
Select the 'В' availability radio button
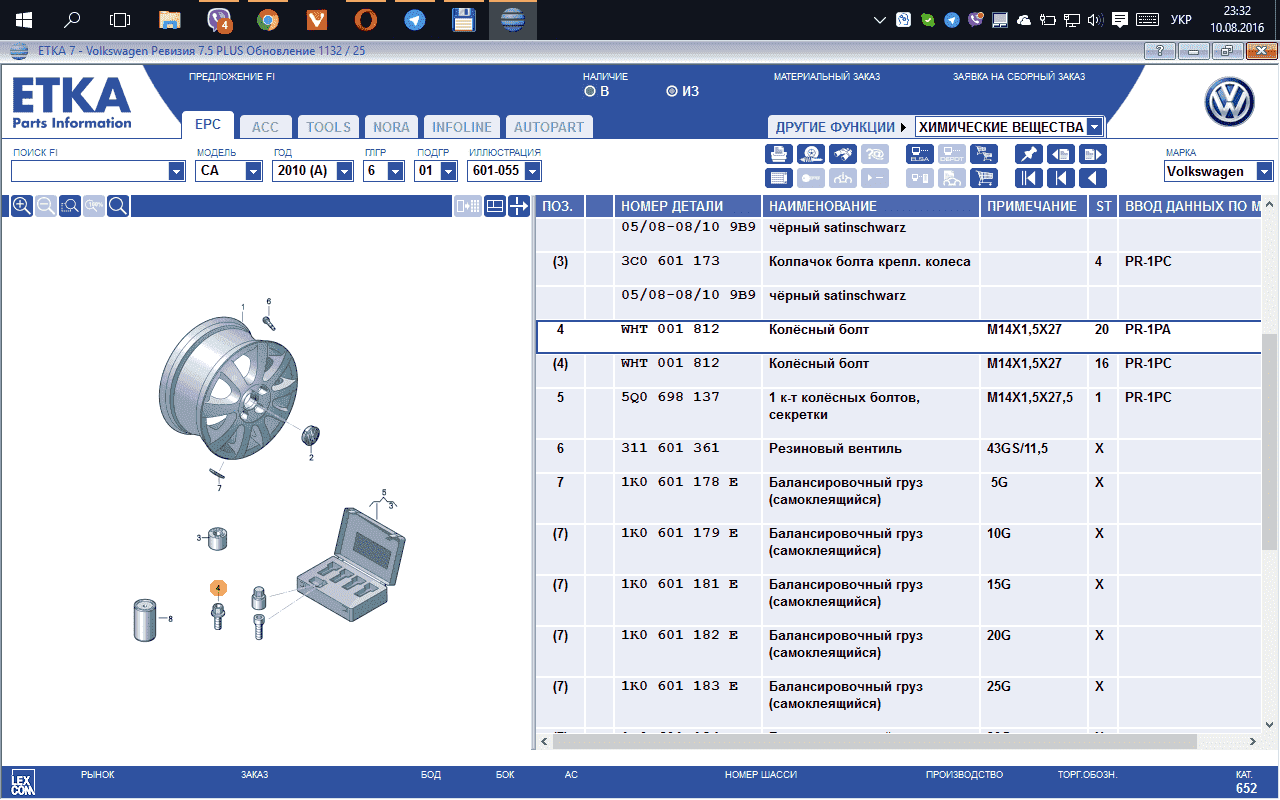point(590,91)
